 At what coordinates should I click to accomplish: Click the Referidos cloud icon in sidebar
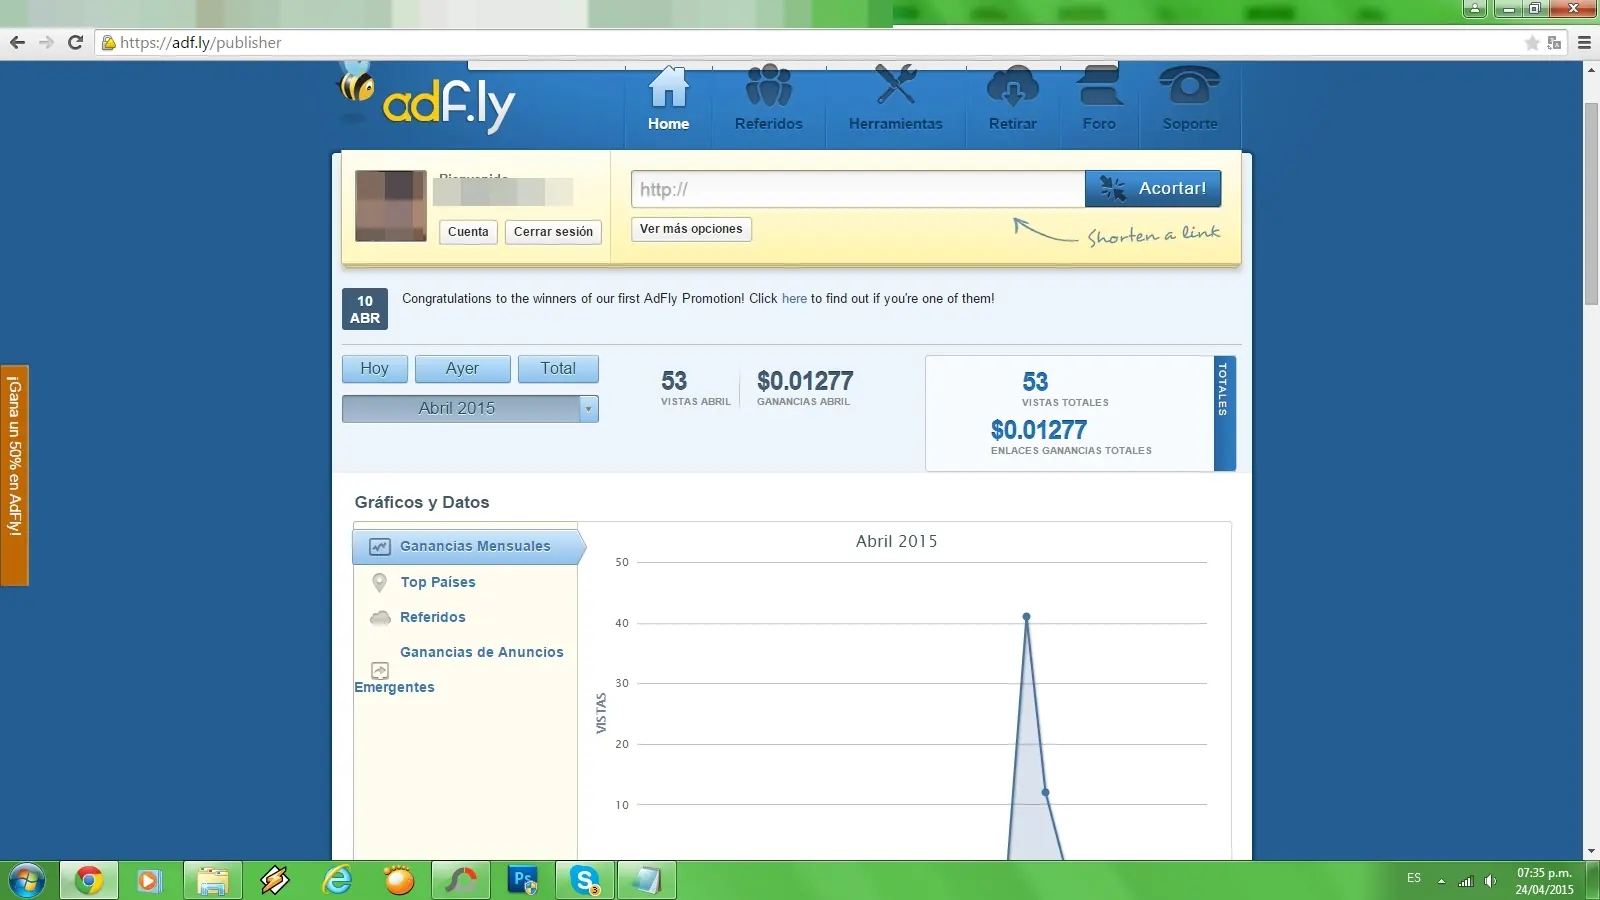pos(380,618)
